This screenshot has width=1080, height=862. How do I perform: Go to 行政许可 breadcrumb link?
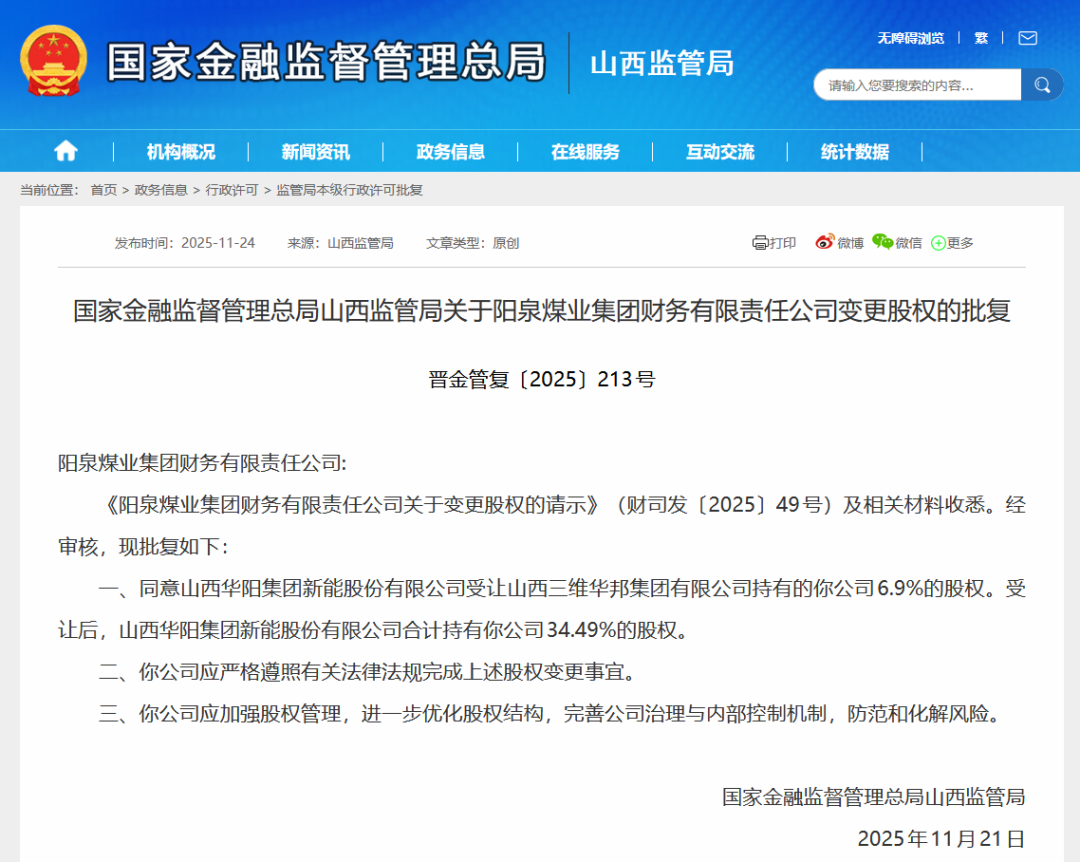click(x=231, y=190)
